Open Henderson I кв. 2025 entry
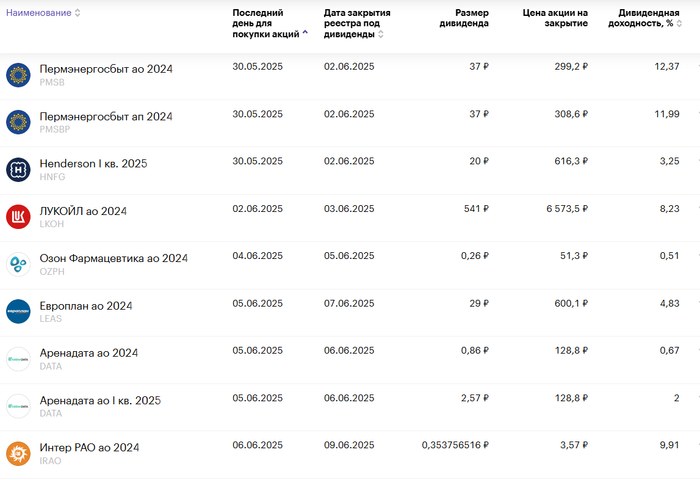700x480 pixels. [93, 164]
